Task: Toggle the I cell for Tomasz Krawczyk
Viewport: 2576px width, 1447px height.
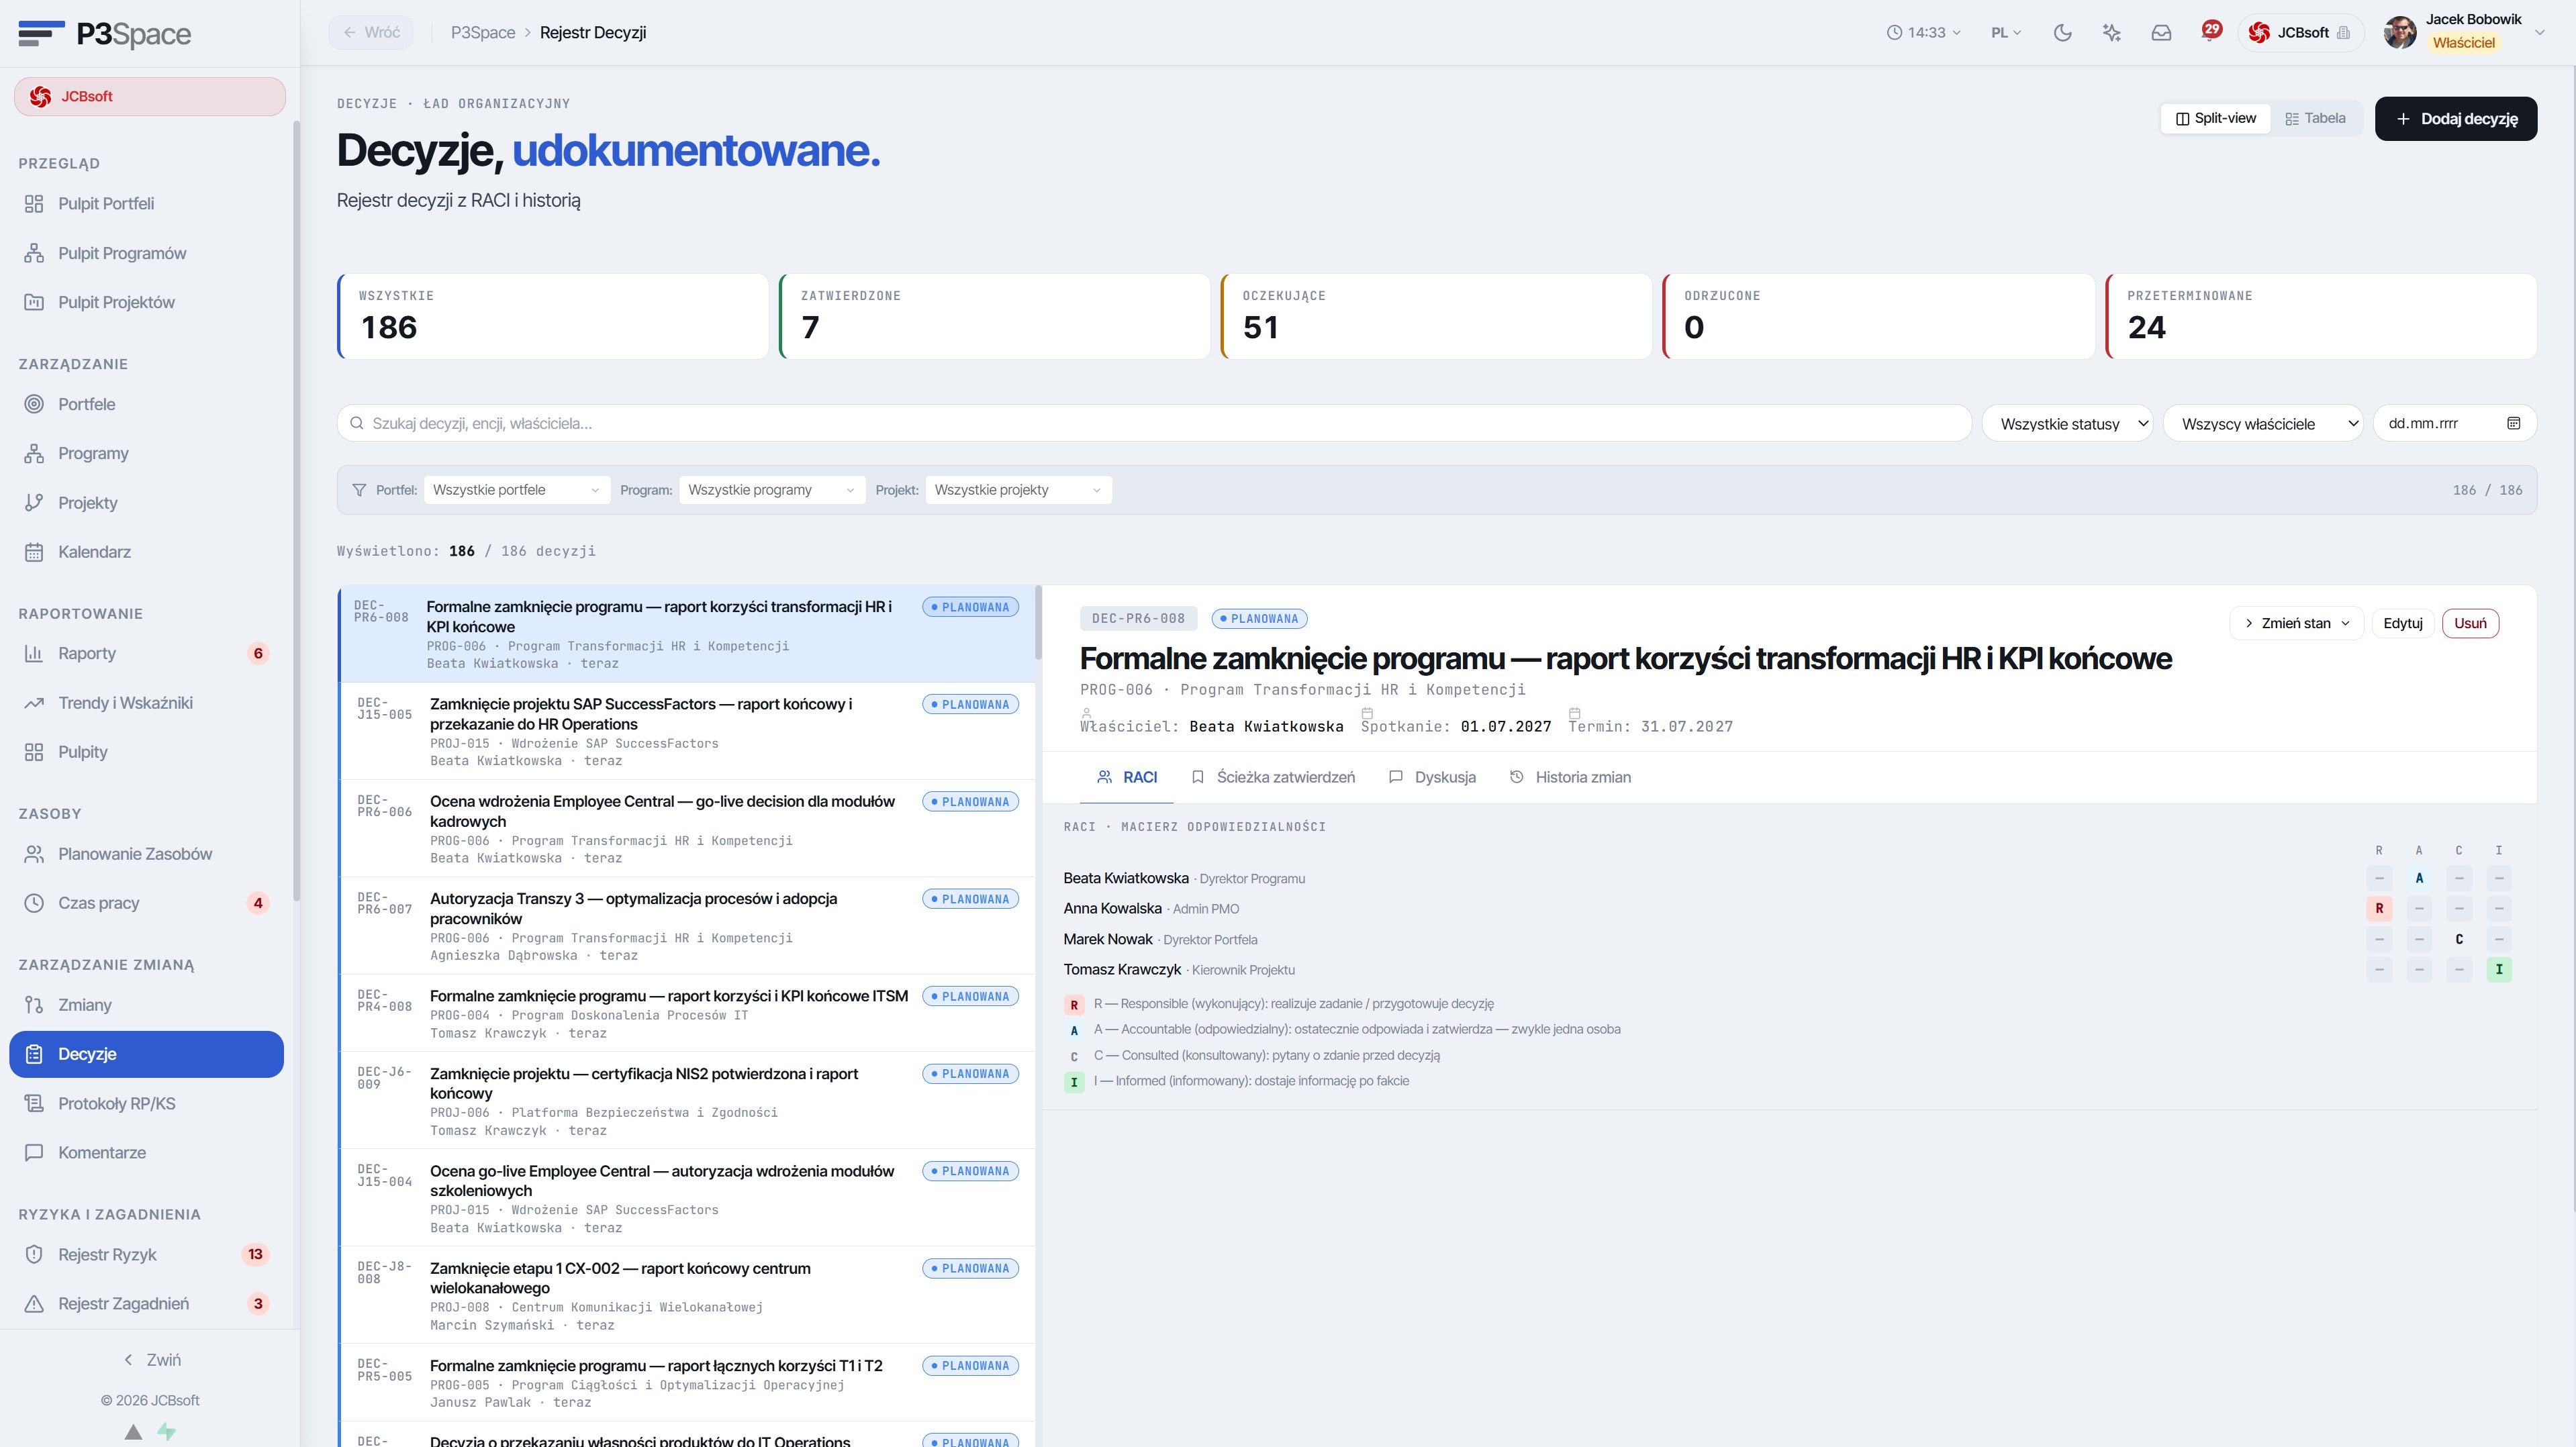Action: click(x=2499, y=969)
